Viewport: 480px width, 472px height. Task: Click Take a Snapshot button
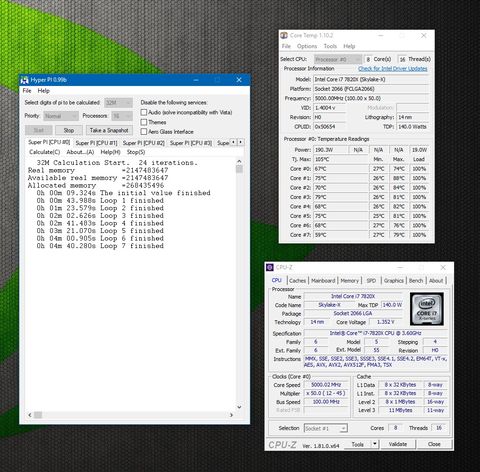109,130
